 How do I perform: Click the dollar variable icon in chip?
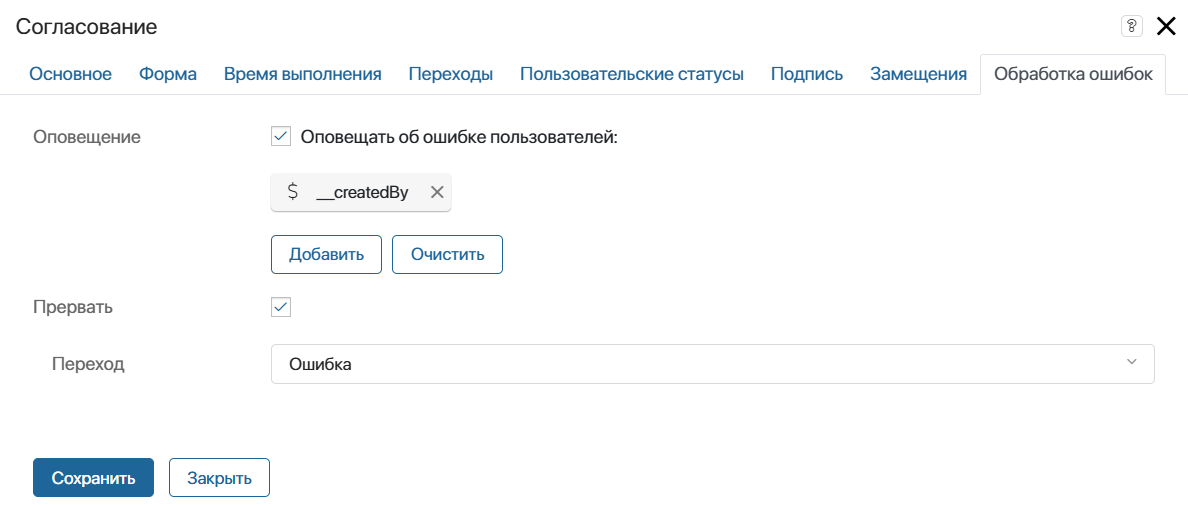[292, 192]
